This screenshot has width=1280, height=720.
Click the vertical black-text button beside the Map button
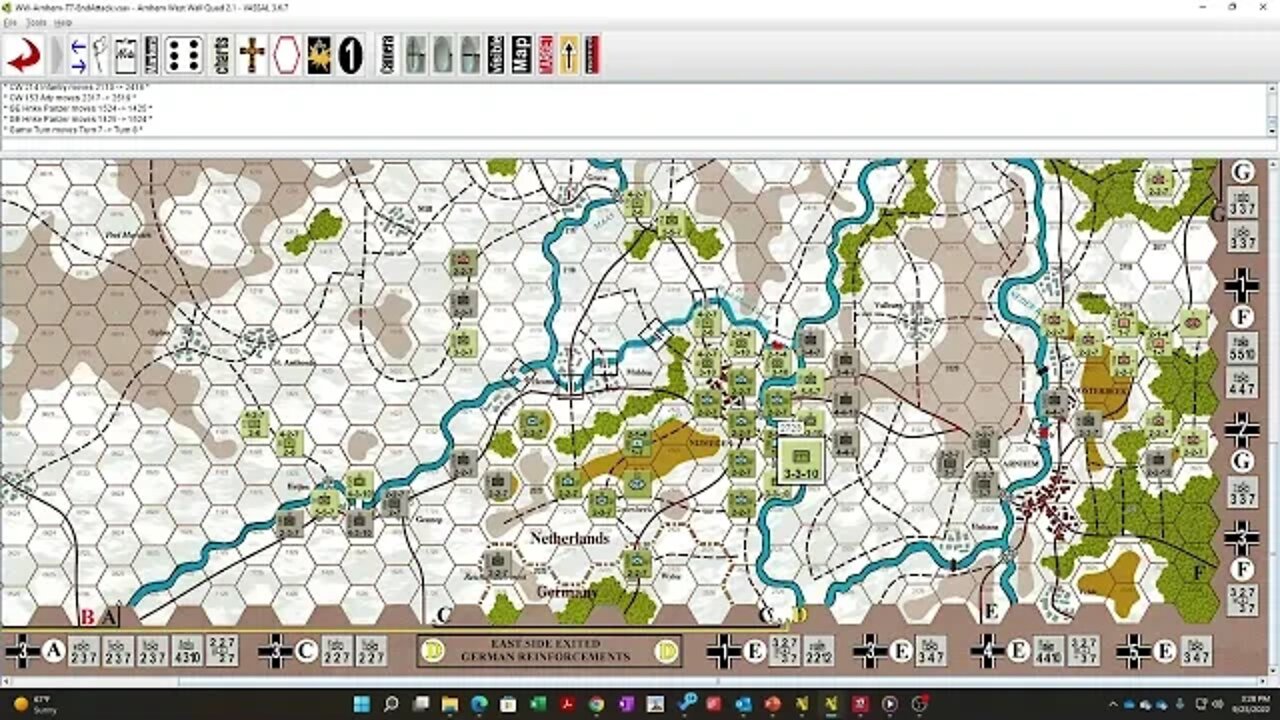pyautogui.click(x=496, y=55)
